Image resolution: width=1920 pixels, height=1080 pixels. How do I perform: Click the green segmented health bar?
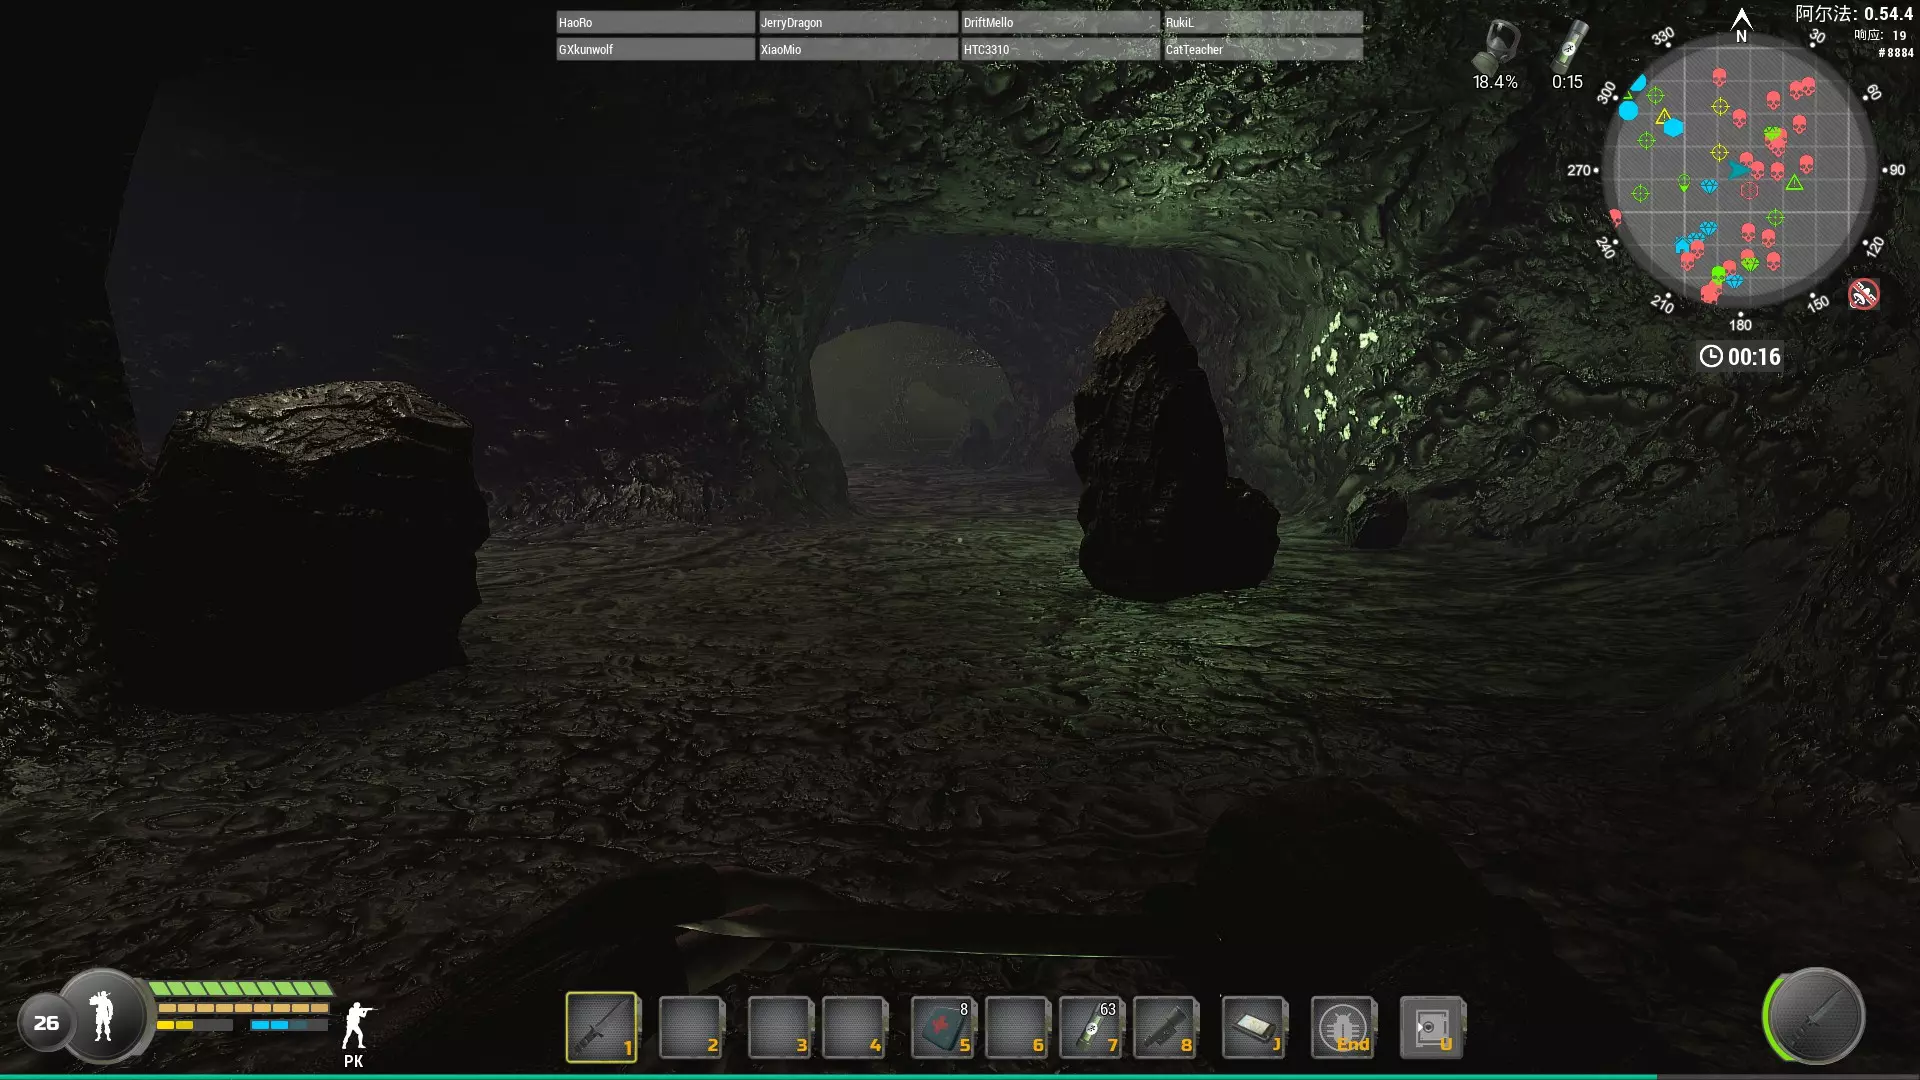[240, 989]
